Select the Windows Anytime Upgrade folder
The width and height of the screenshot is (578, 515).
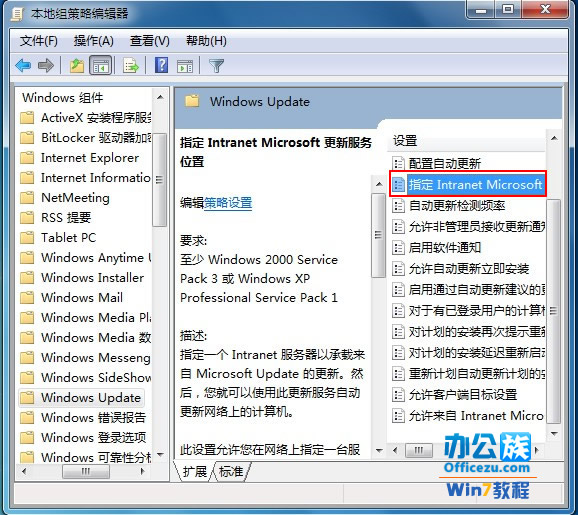pyautogui.click(x=86, y=257)
